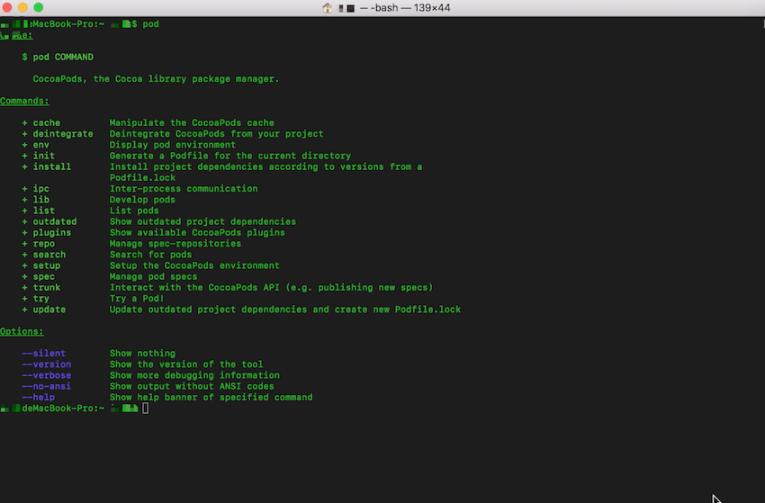The image size is (765, 503).
Task: Click the 'Options:' underlined heading
Action: pyautogui.click(x=22, y=331)
